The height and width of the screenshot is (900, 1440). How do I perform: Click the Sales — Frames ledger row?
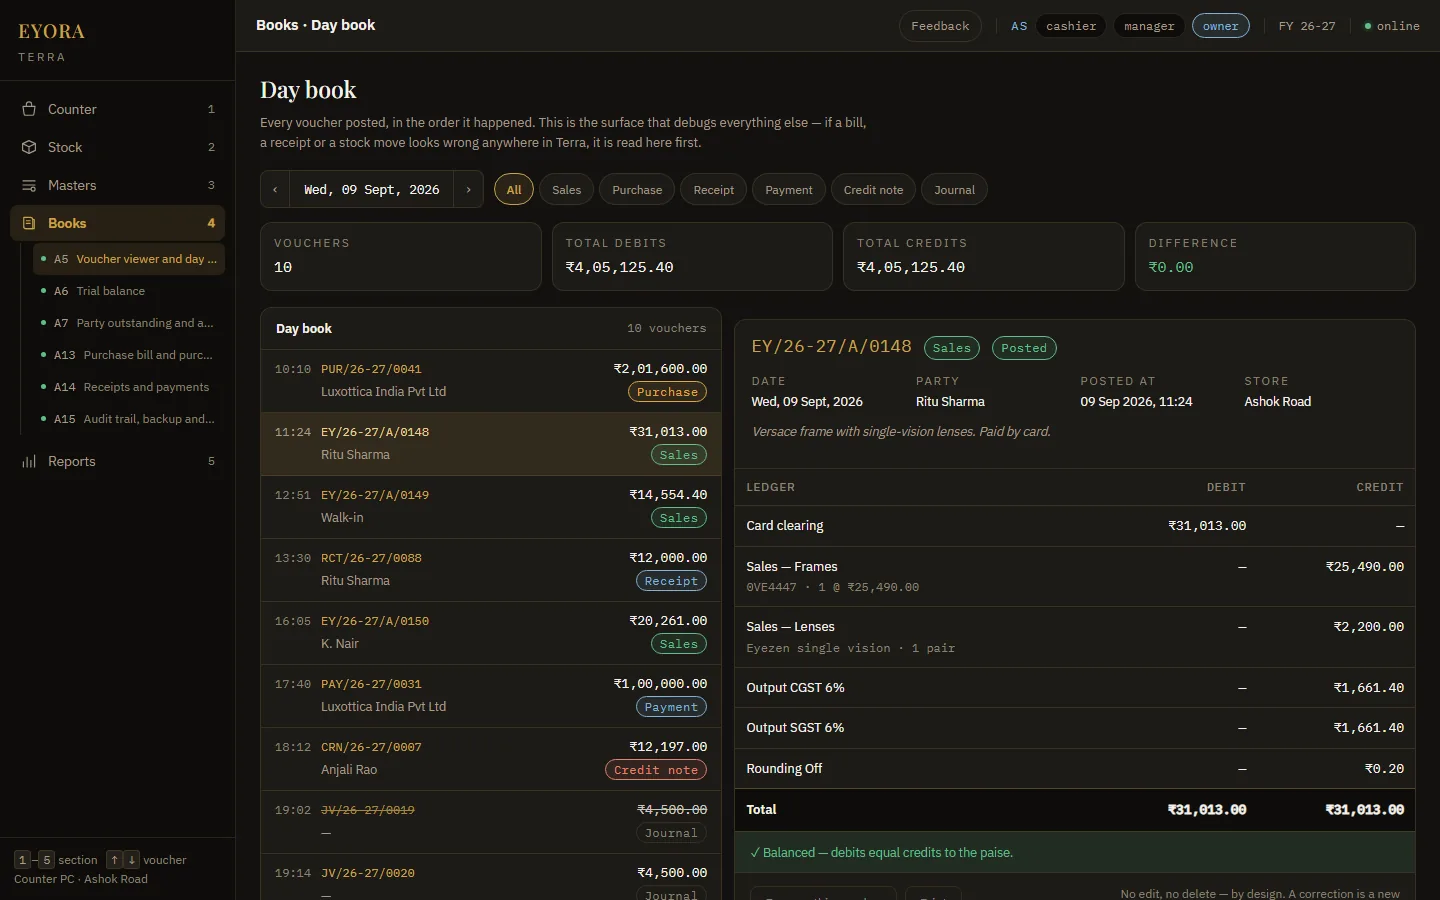(x=1075, y=577)
